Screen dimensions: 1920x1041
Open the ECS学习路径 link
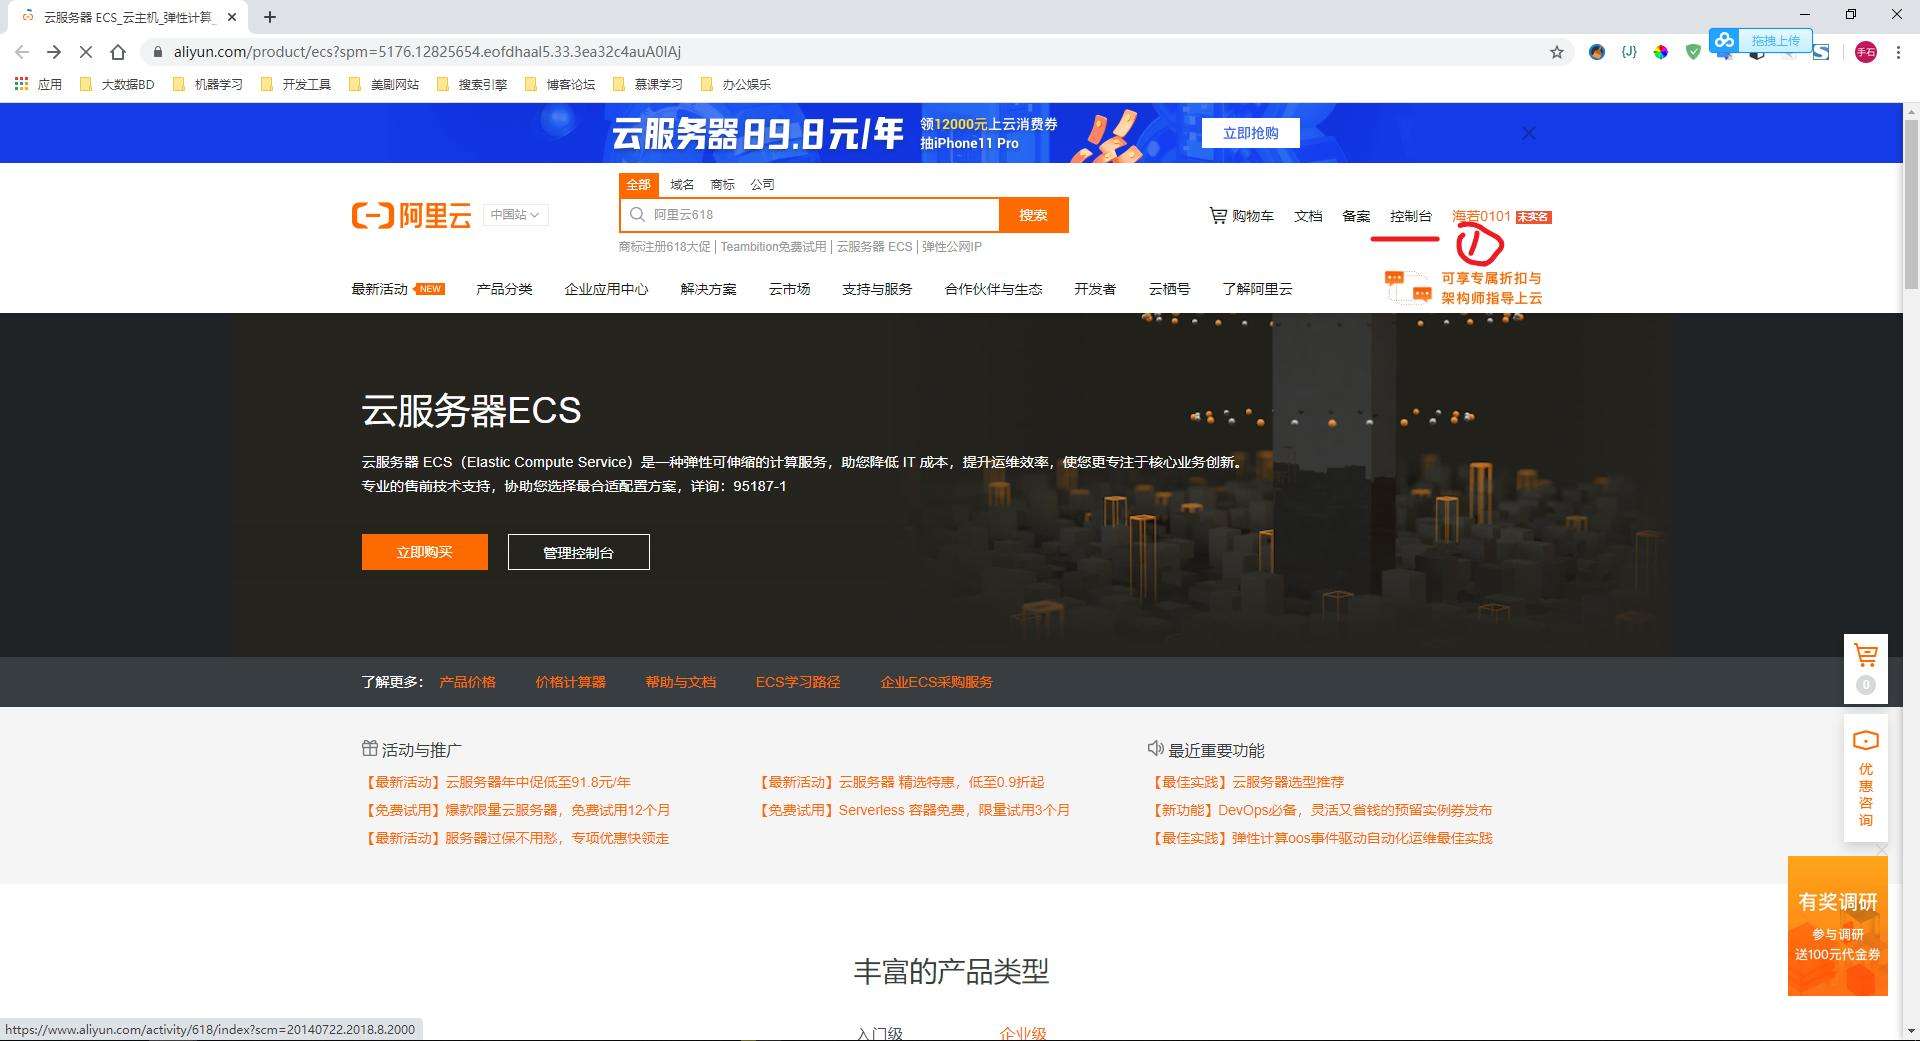click(798, 682)
